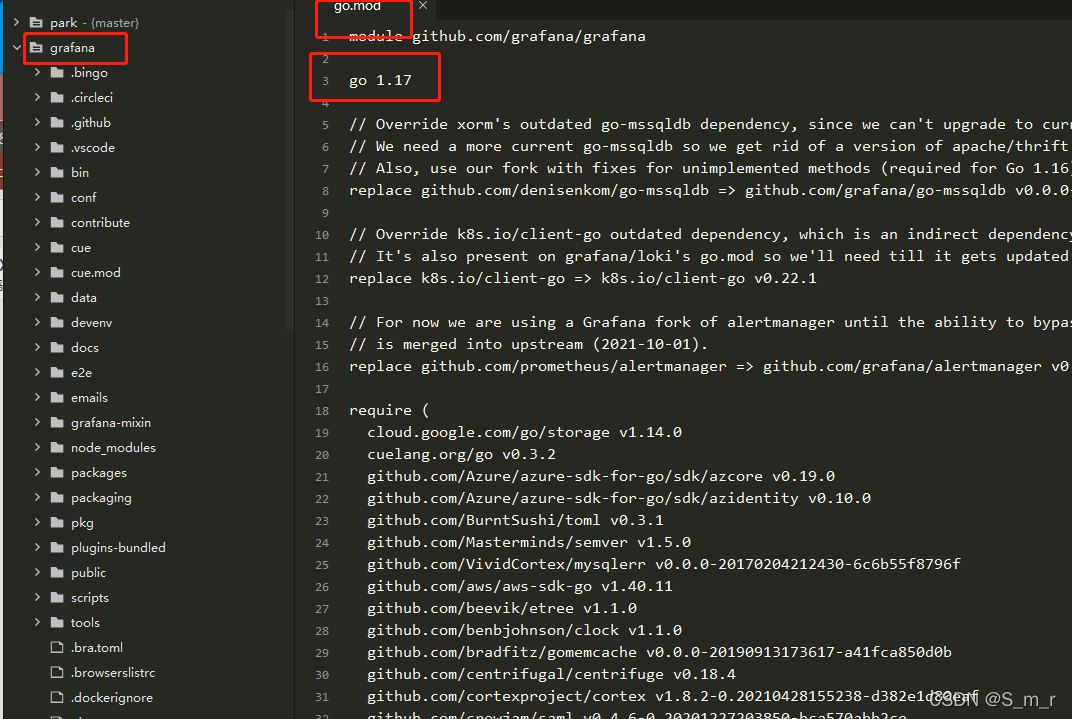Click the VividCortex/mysqlerr dependency line
The width and height of the screenshot is (1072, 719).
pyautogui.click(x=664, y=565)
